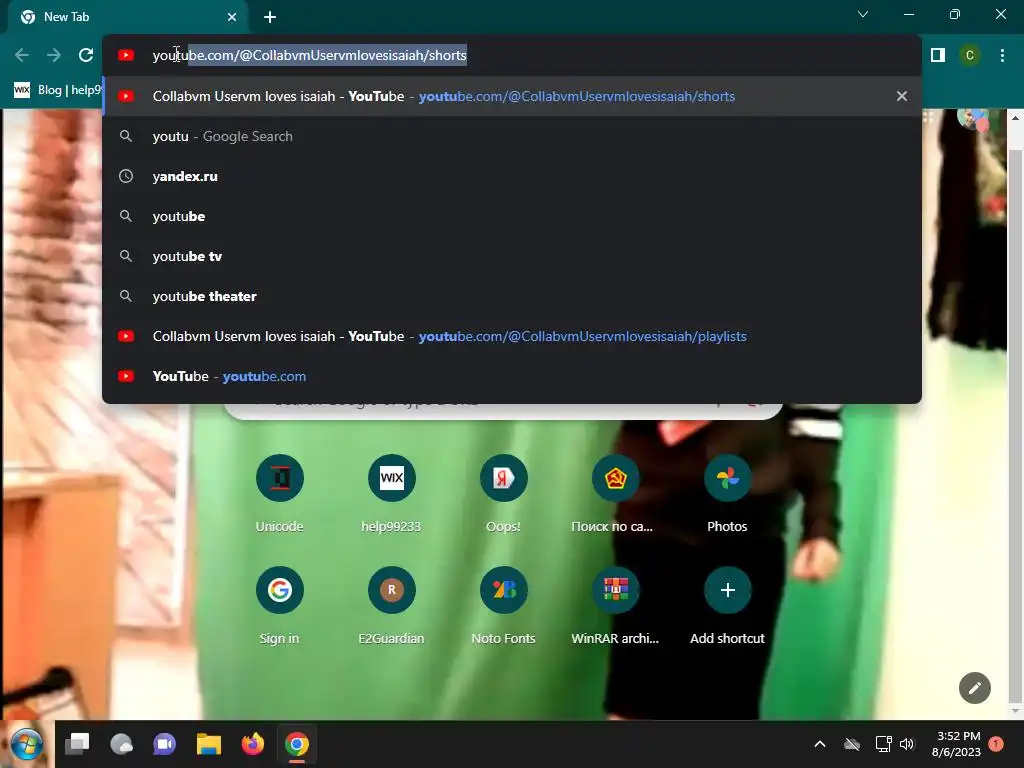Open the video chat taskbar app

click(x=165, y=744)
